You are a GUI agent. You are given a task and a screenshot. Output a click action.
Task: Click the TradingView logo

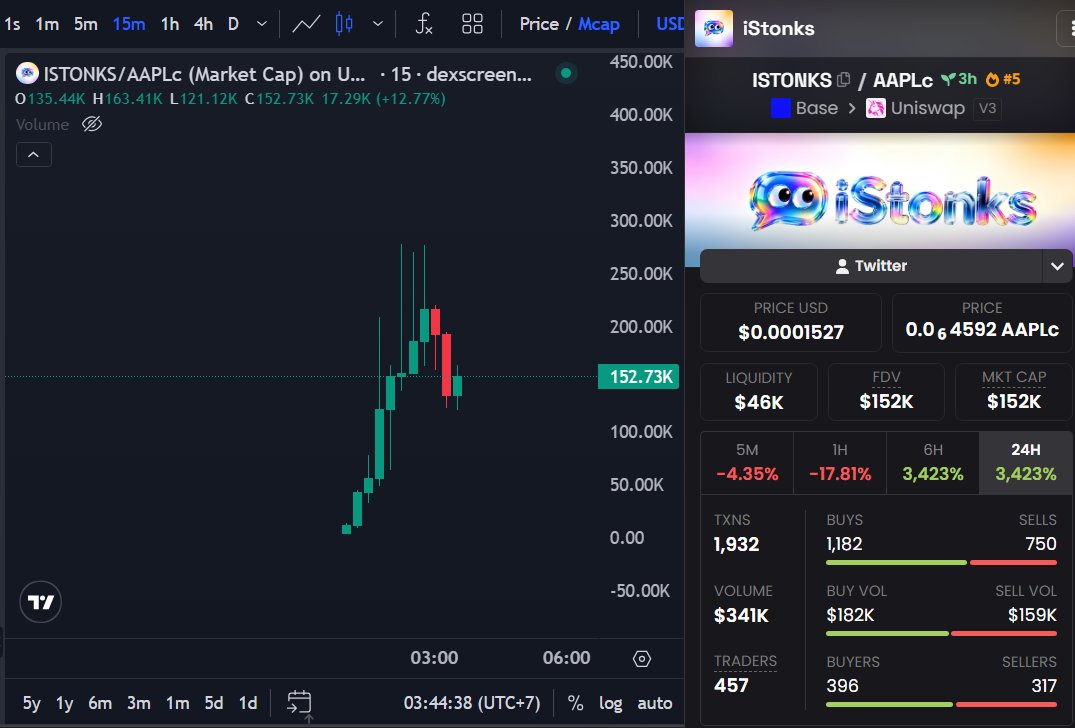(x=40, y=602)
